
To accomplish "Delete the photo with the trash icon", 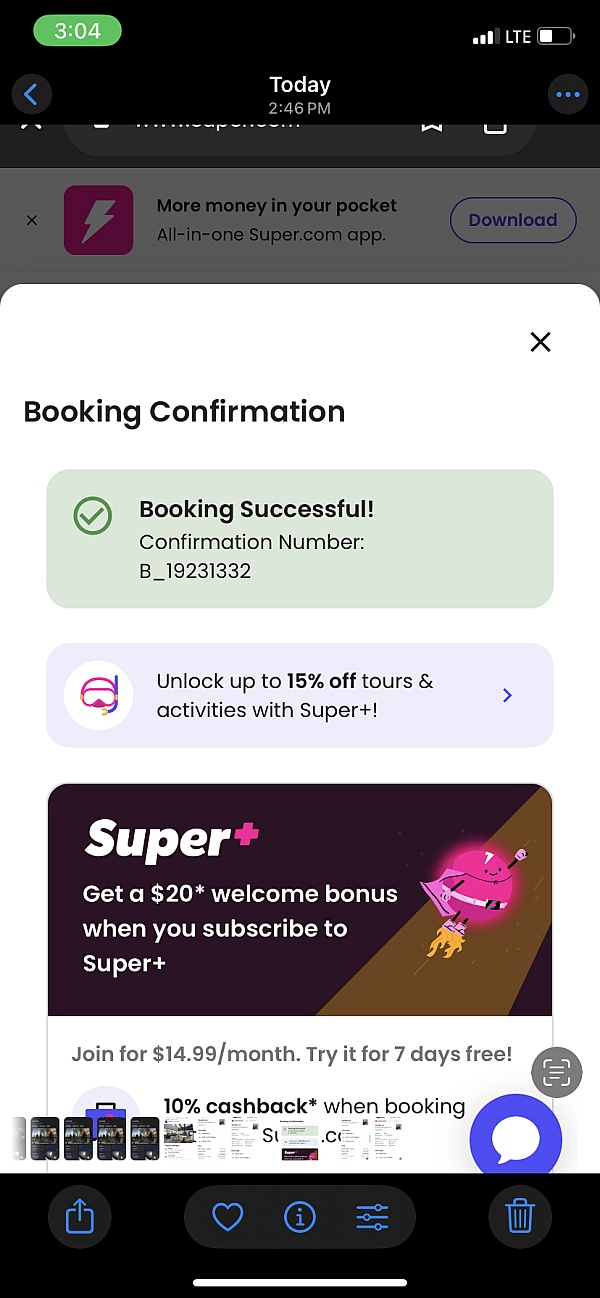I will point(520,1216).
